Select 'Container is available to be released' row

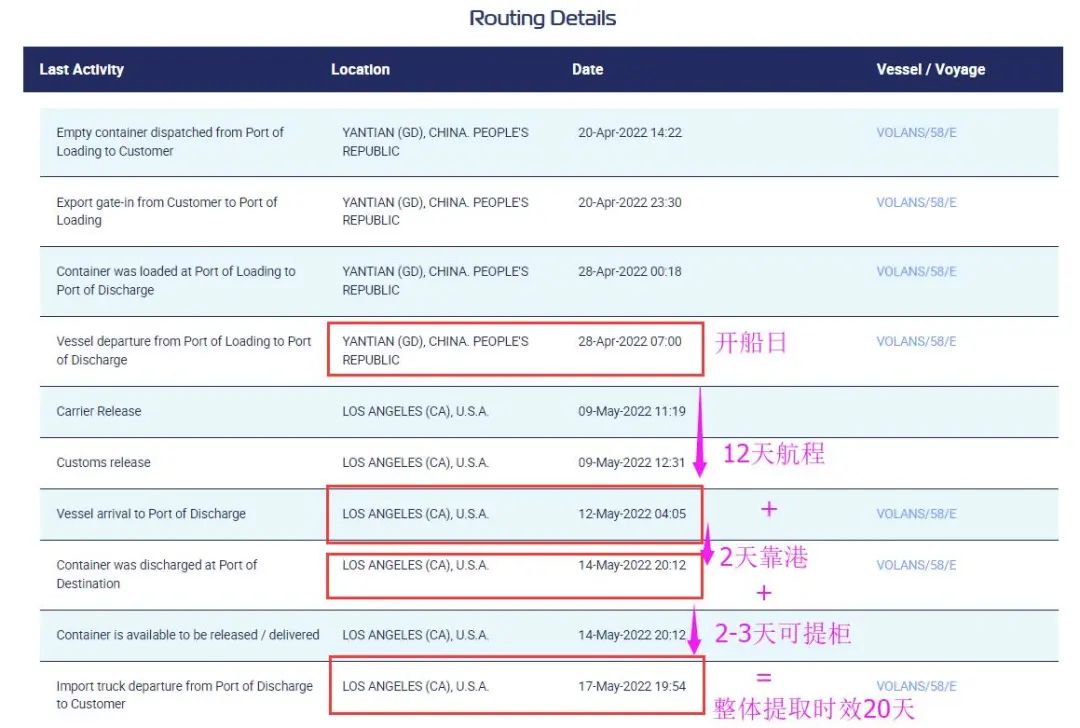tap(188, 635)
